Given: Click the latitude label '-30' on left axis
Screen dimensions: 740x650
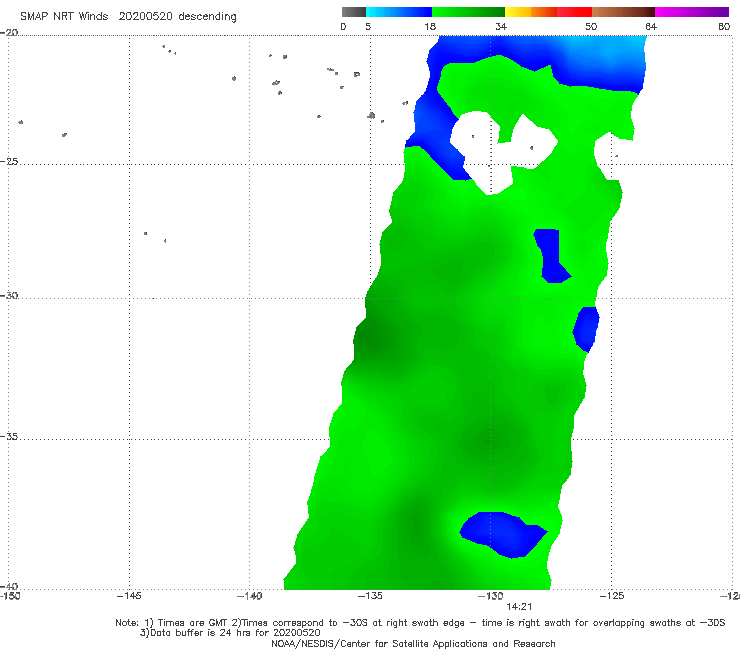Looking at the screenshot, I should (x=9, y=295).
